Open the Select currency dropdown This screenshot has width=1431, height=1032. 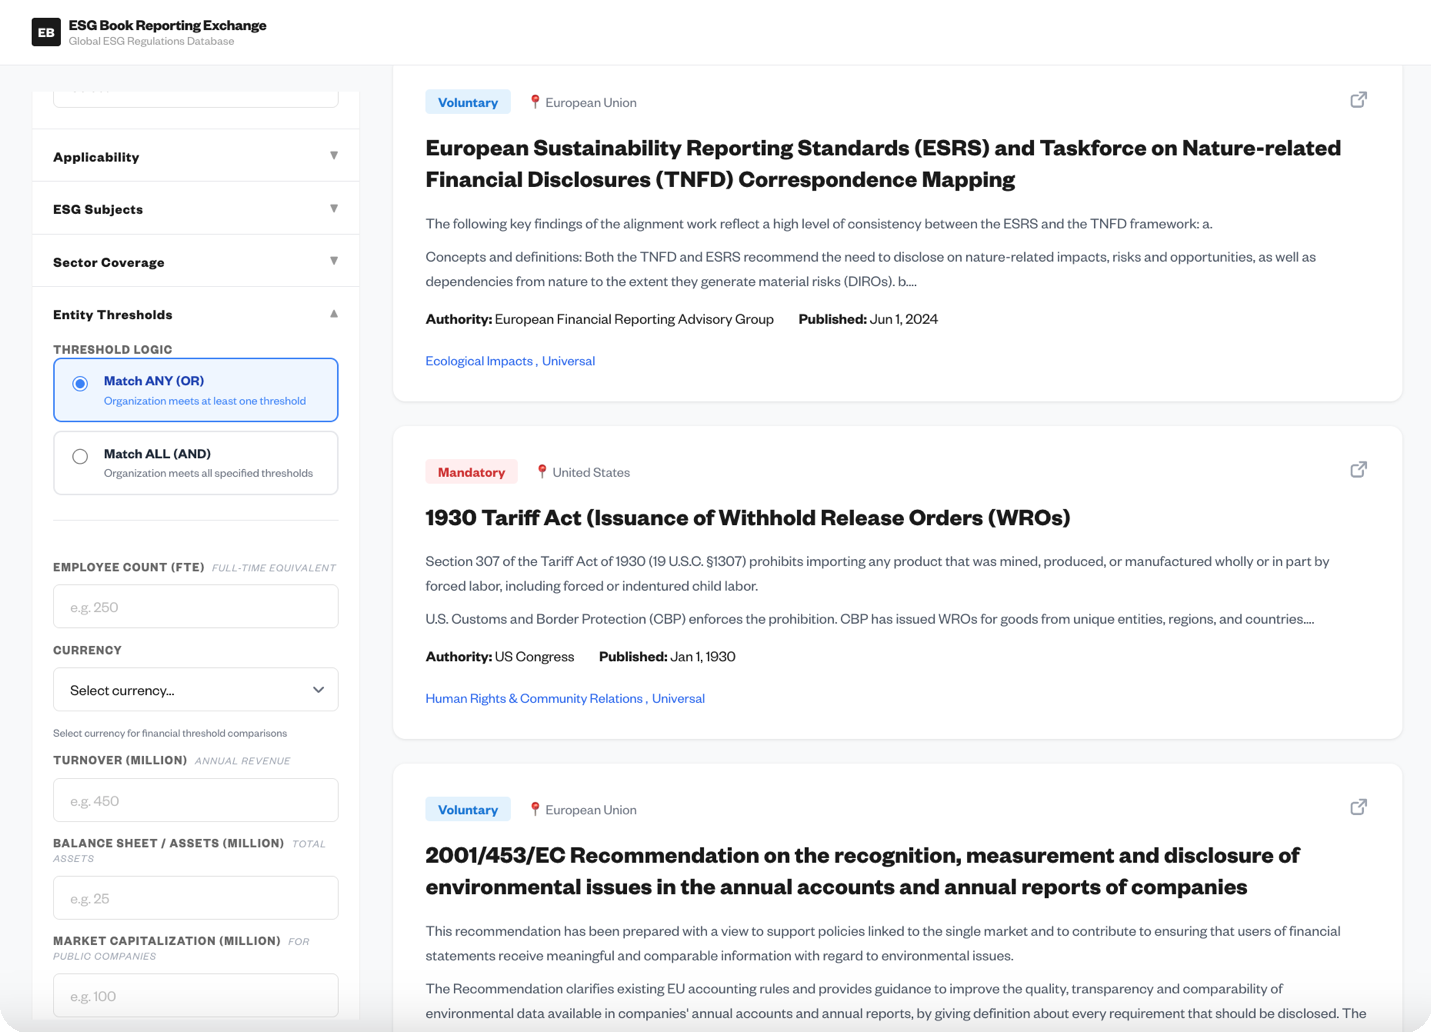click(195, 689)
